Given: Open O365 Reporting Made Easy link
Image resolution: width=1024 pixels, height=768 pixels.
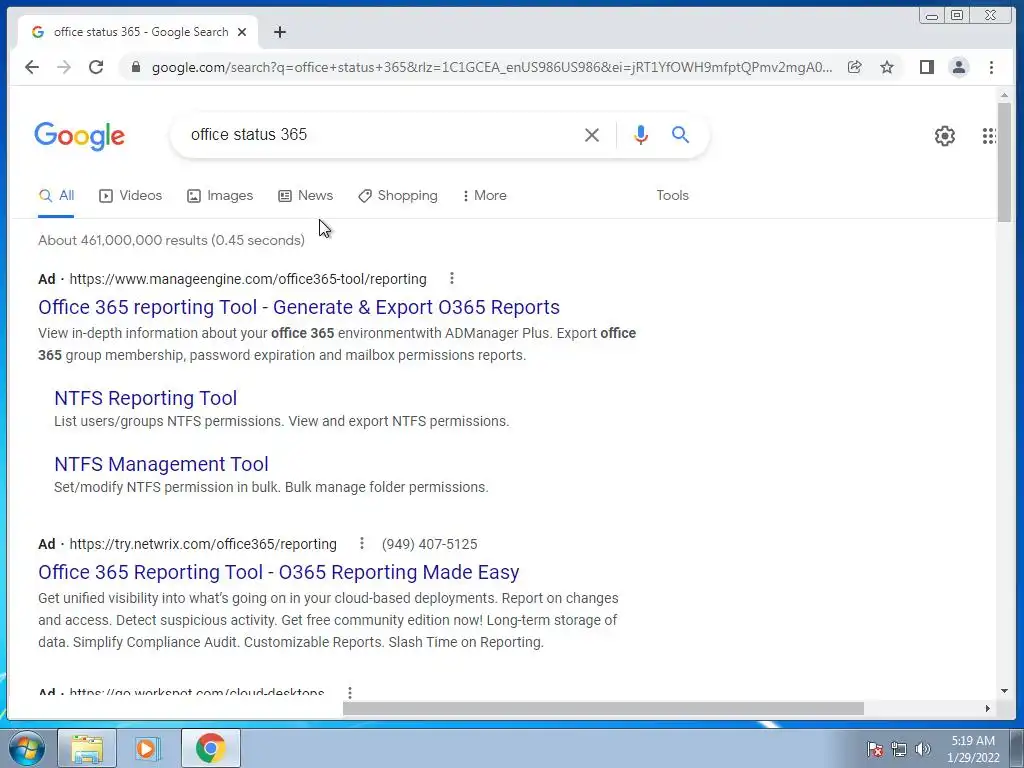Looking at the screenshot, I should [279, 572].
